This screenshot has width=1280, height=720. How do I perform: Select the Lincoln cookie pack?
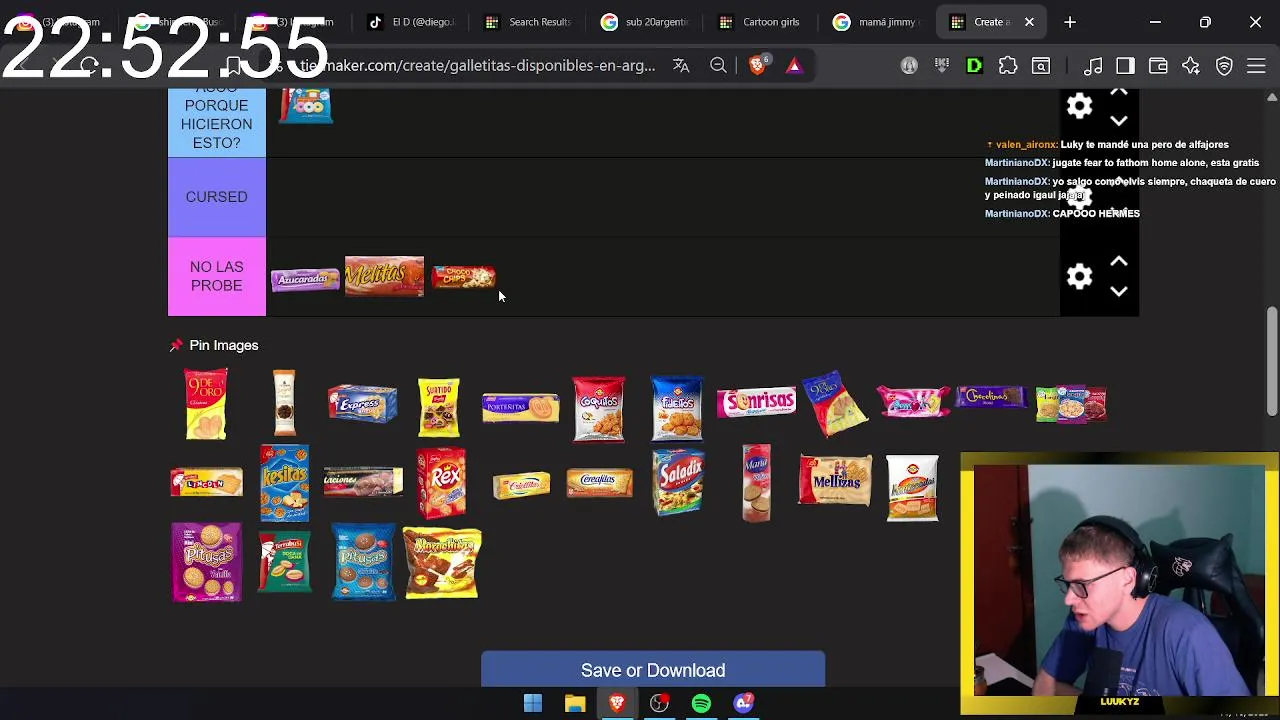click(206, 483)
